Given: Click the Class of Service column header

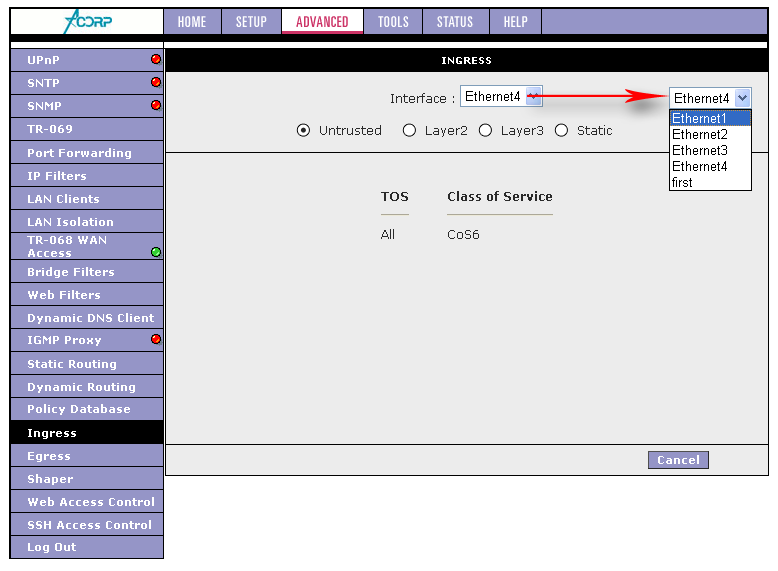Looking at the screenshot, I should click(500, 196).
